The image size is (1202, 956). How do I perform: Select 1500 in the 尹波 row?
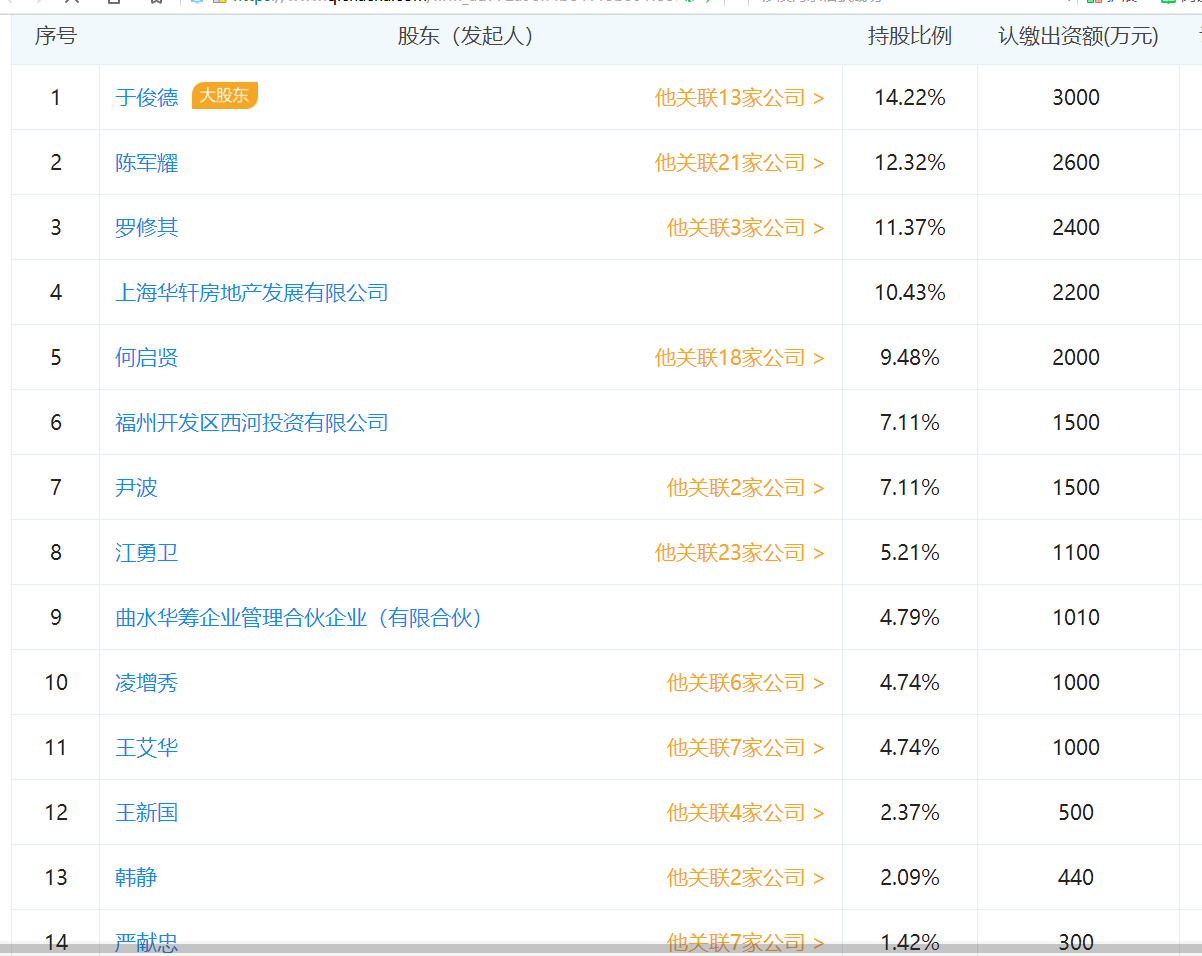1076,487
